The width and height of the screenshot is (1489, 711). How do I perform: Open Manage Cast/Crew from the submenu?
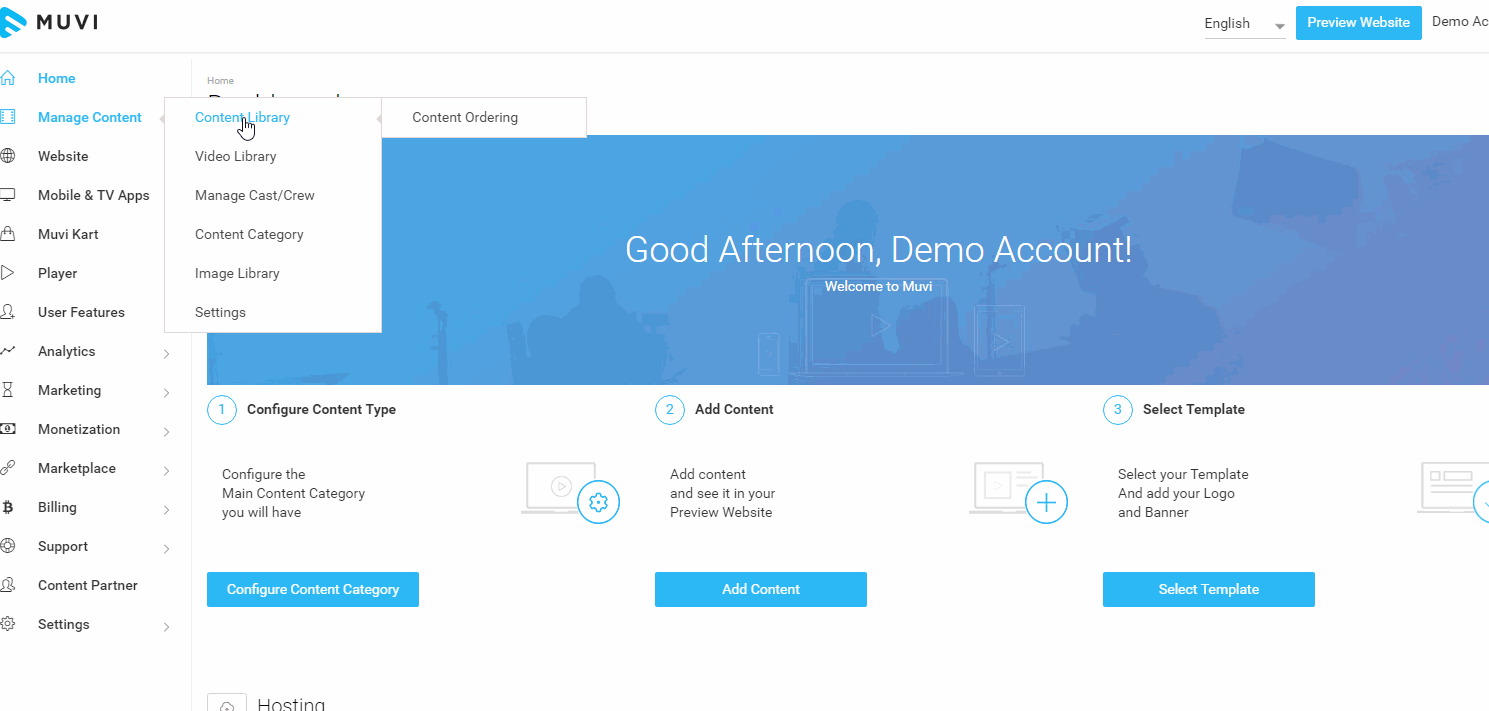click(254, 195)
